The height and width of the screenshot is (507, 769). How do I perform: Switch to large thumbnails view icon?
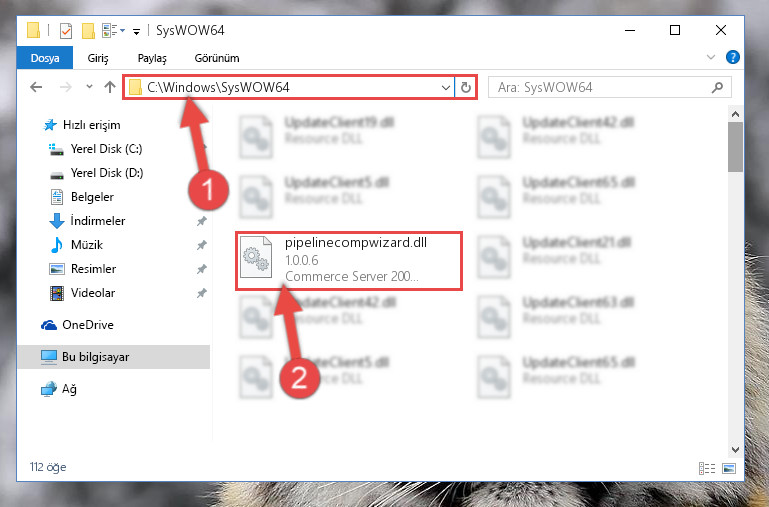tap(729, 468)
